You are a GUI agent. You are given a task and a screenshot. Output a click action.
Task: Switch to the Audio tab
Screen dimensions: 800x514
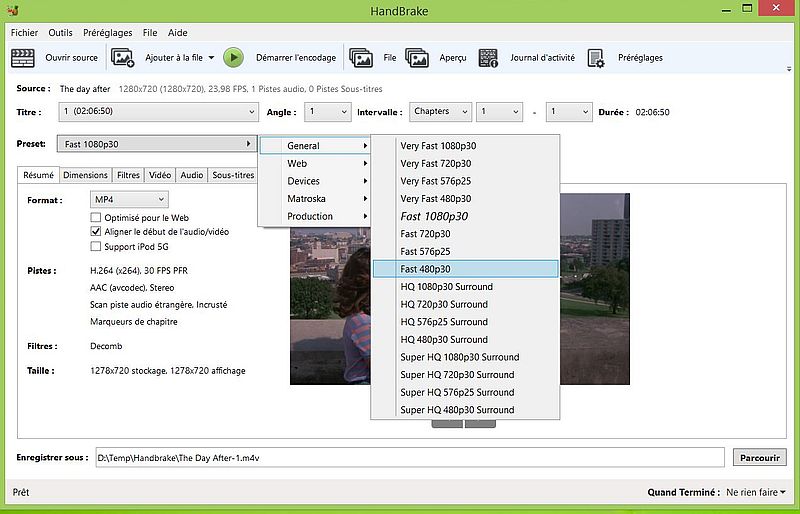coord(192,175)
